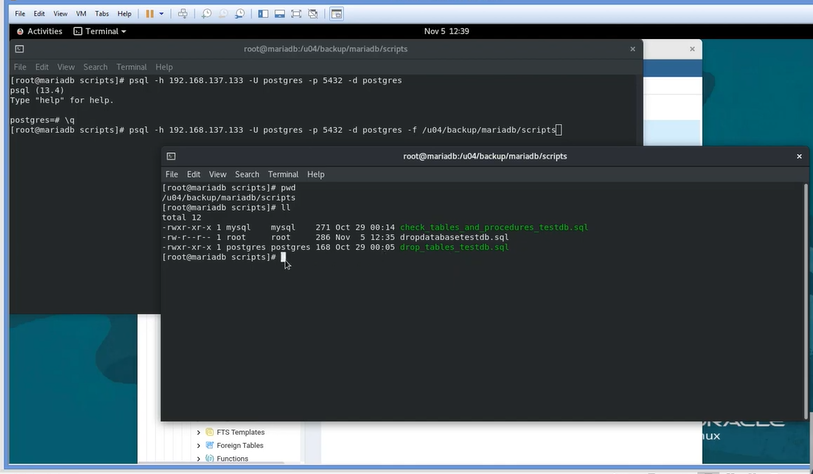The image size is (813, 474).
Task: Click front terminal title bar text
Action: coord(485,156)
